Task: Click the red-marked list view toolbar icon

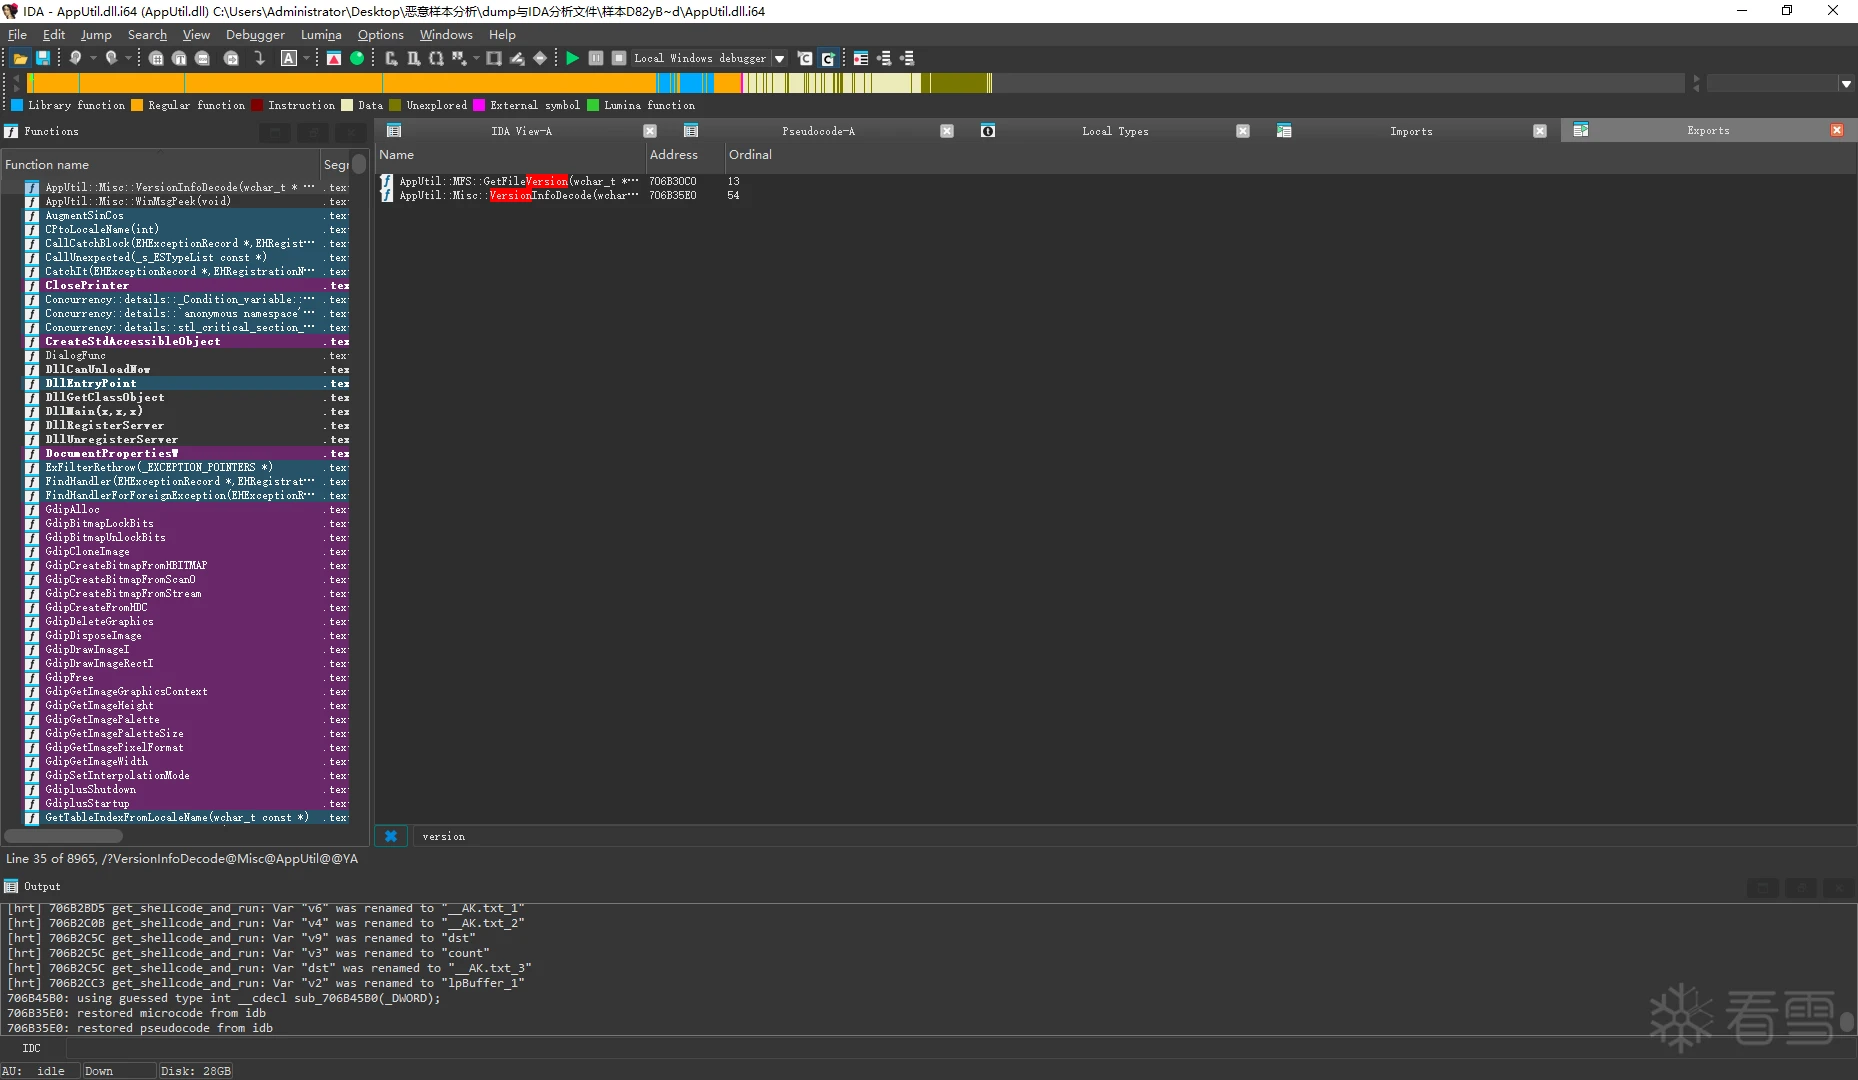Action: 861,59
